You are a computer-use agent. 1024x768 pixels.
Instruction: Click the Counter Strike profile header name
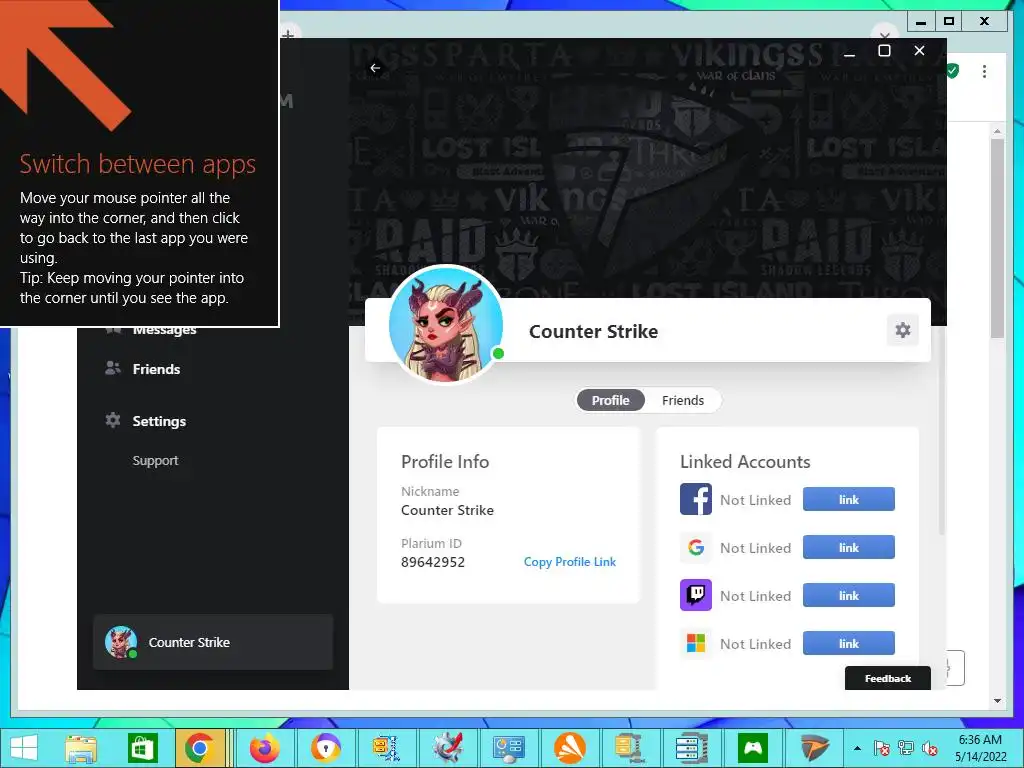click(593, 331)
